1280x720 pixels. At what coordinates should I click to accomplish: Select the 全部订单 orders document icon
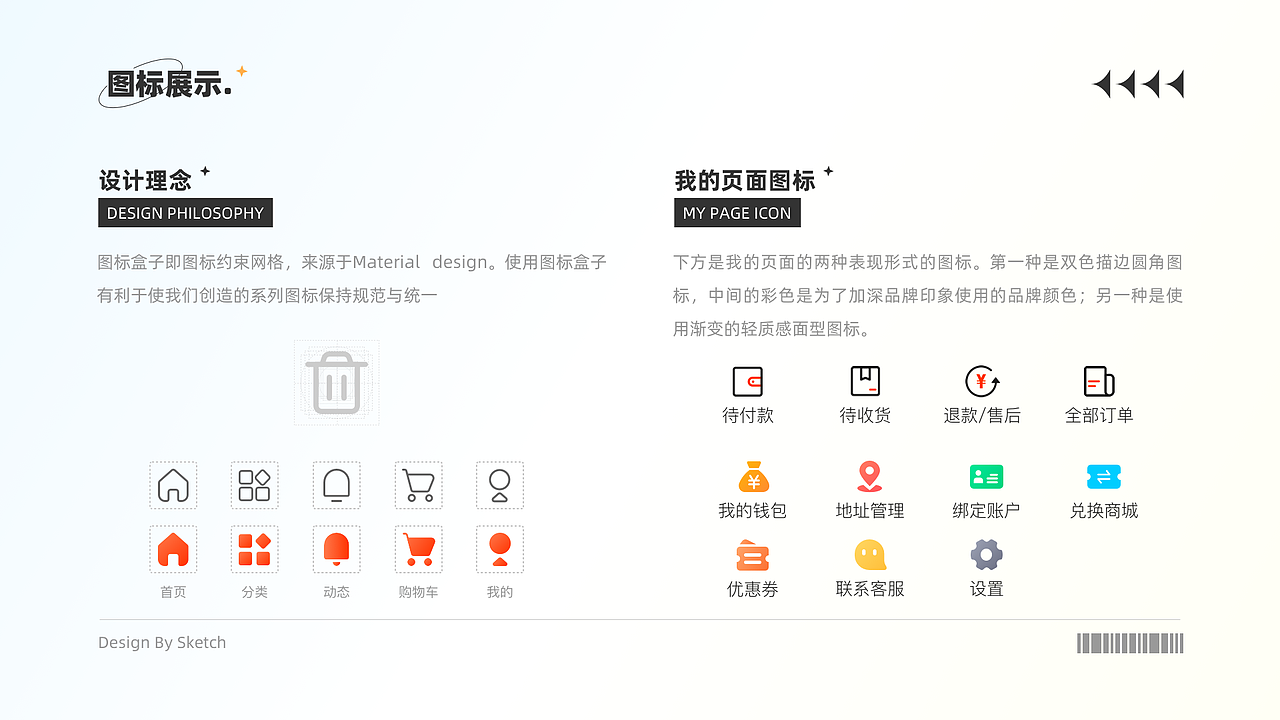pos(1099,380)
